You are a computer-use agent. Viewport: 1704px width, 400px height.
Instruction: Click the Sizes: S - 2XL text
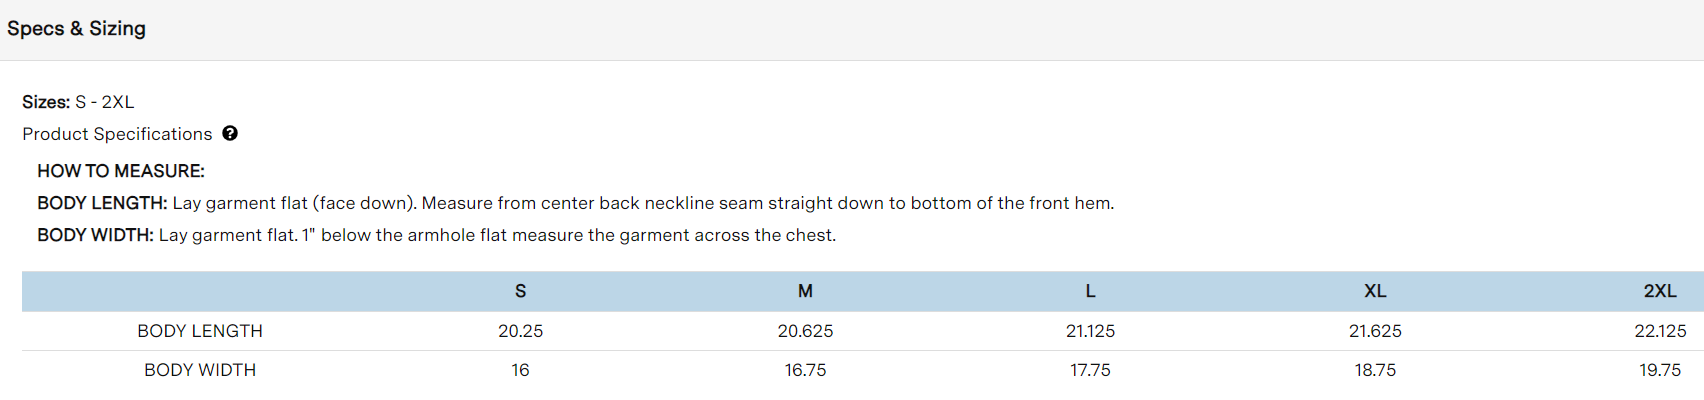78,102
